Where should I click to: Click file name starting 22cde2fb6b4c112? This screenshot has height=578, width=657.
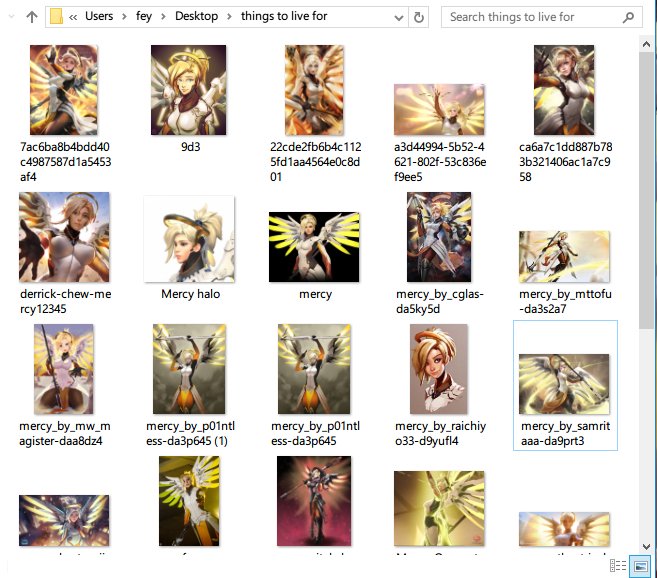(316, 162)
